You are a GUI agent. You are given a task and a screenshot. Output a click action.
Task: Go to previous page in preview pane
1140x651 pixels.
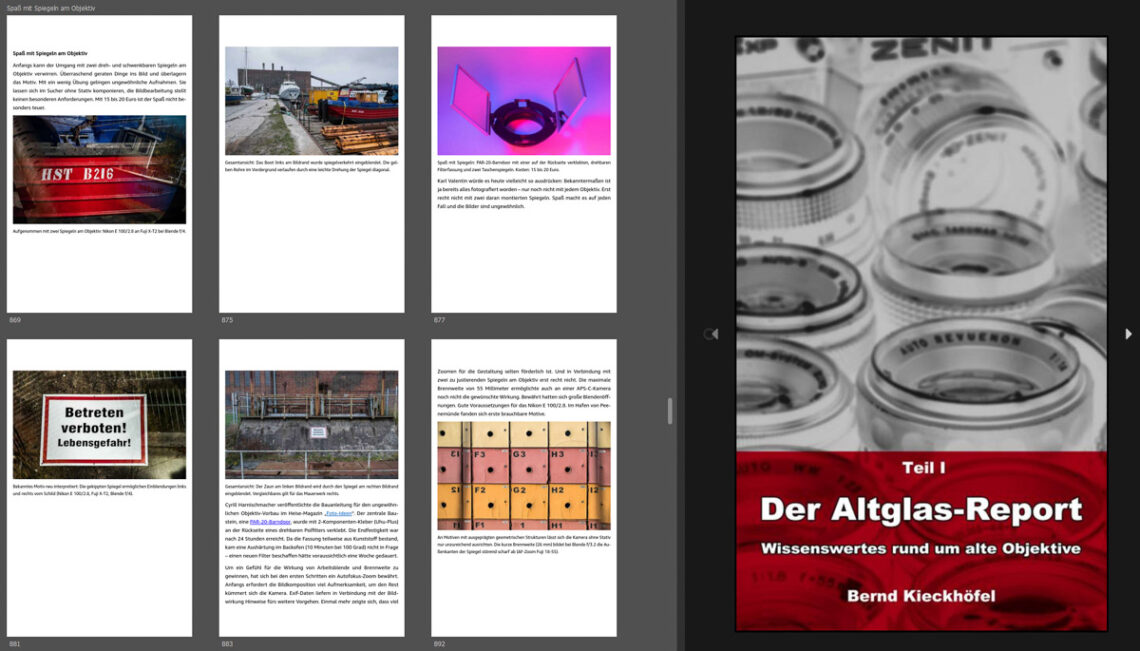[715, 334]
